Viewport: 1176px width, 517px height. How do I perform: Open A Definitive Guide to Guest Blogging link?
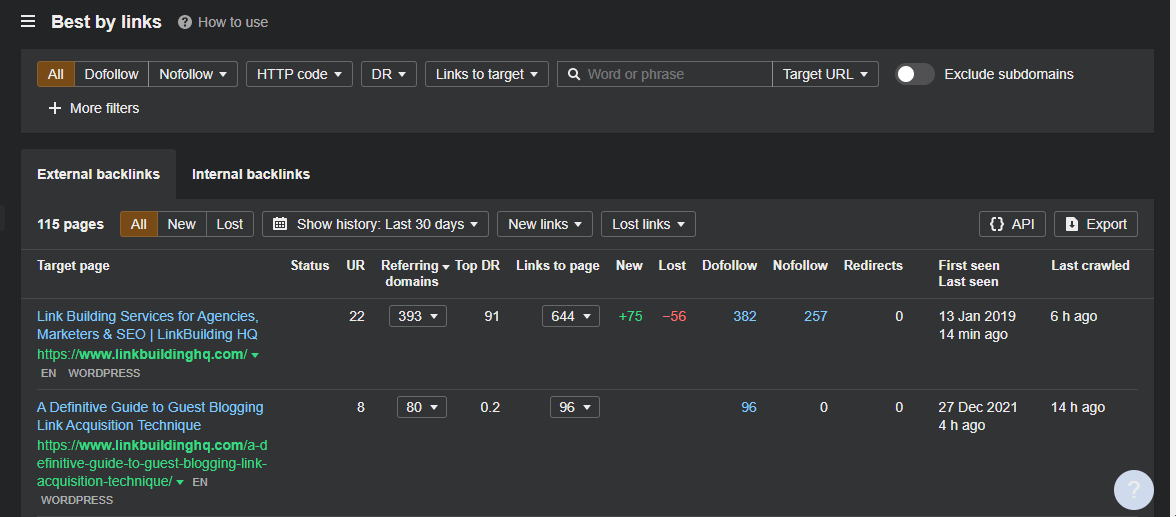150,416
